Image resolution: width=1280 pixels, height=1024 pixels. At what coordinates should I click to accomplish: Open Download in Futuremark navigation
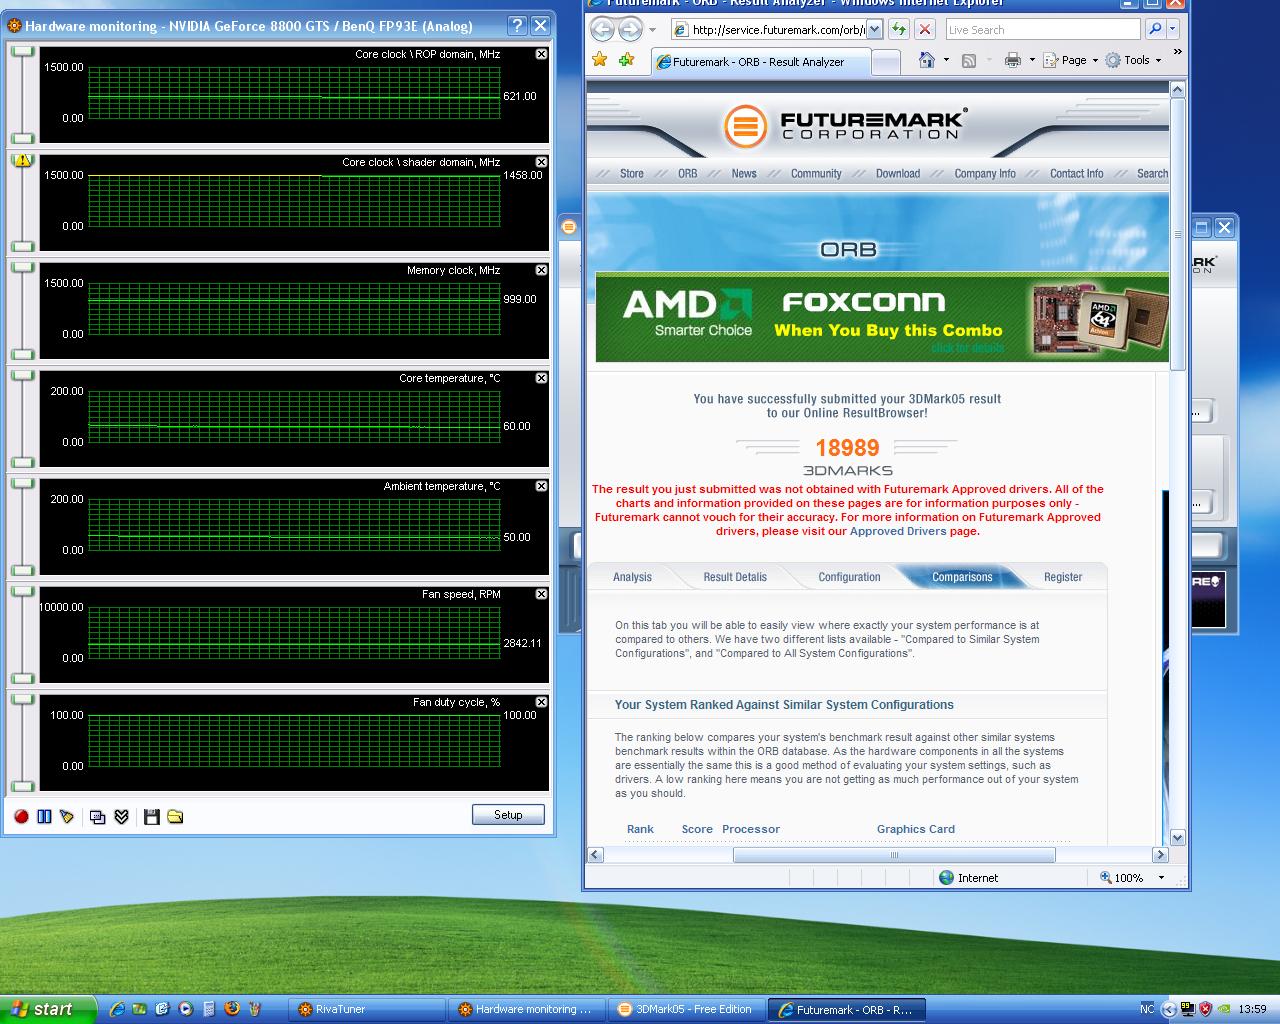[x=898, y=173]
